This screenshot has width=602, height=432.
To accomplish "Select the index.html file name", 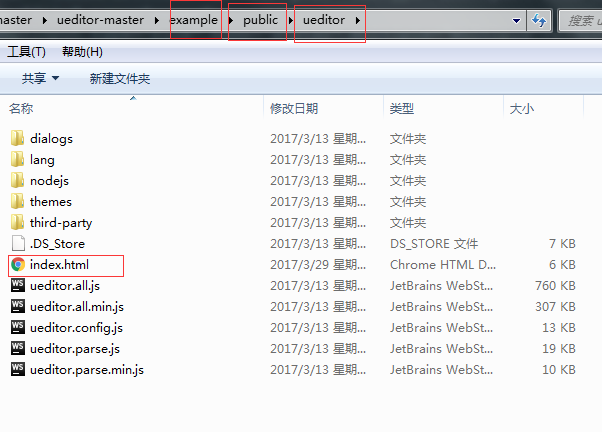I will (60, 265).
